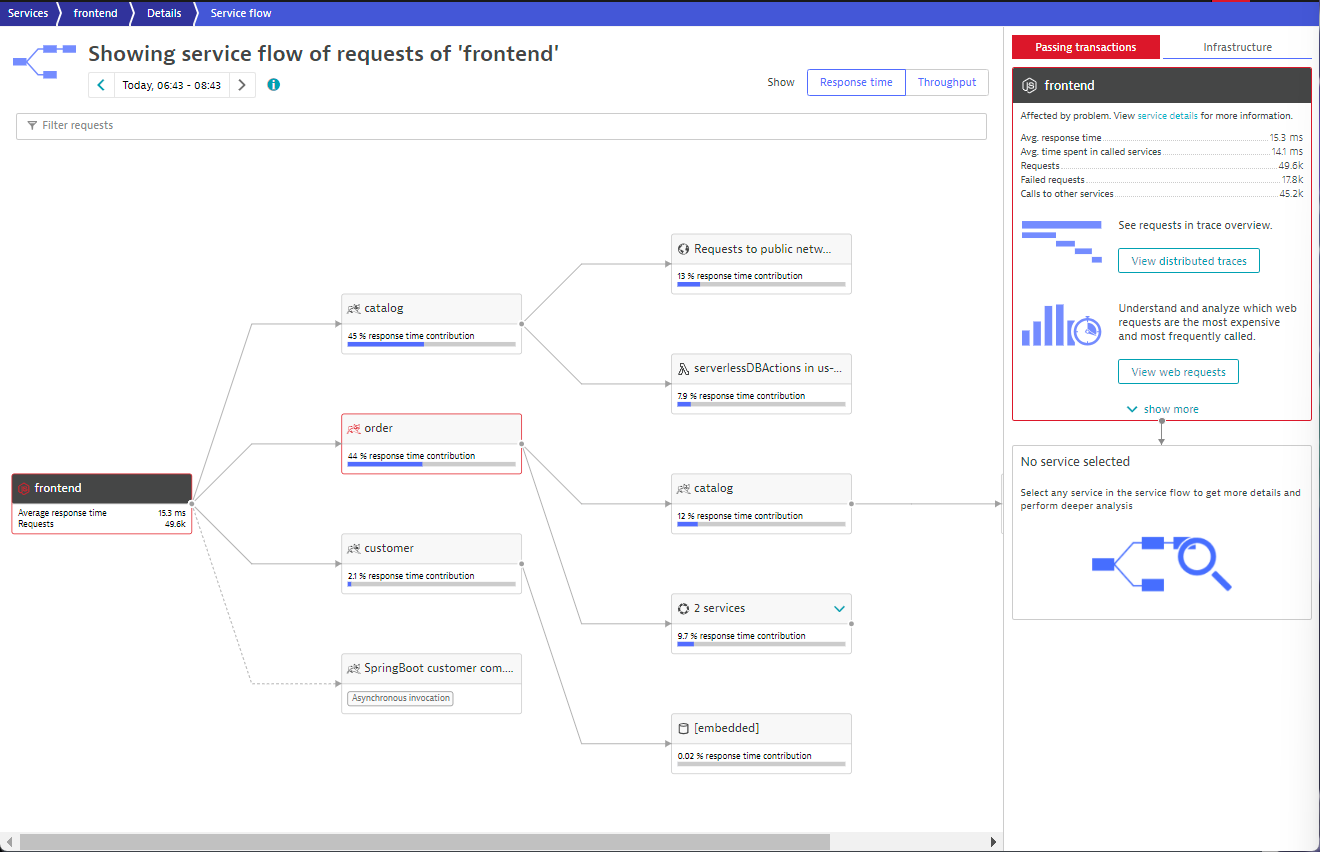Image resolution: width=1320 pixels, height=852 pixels.
Task: Open the timeframe selector Today, 06:43 - 08:43
Action: (172, 85)
